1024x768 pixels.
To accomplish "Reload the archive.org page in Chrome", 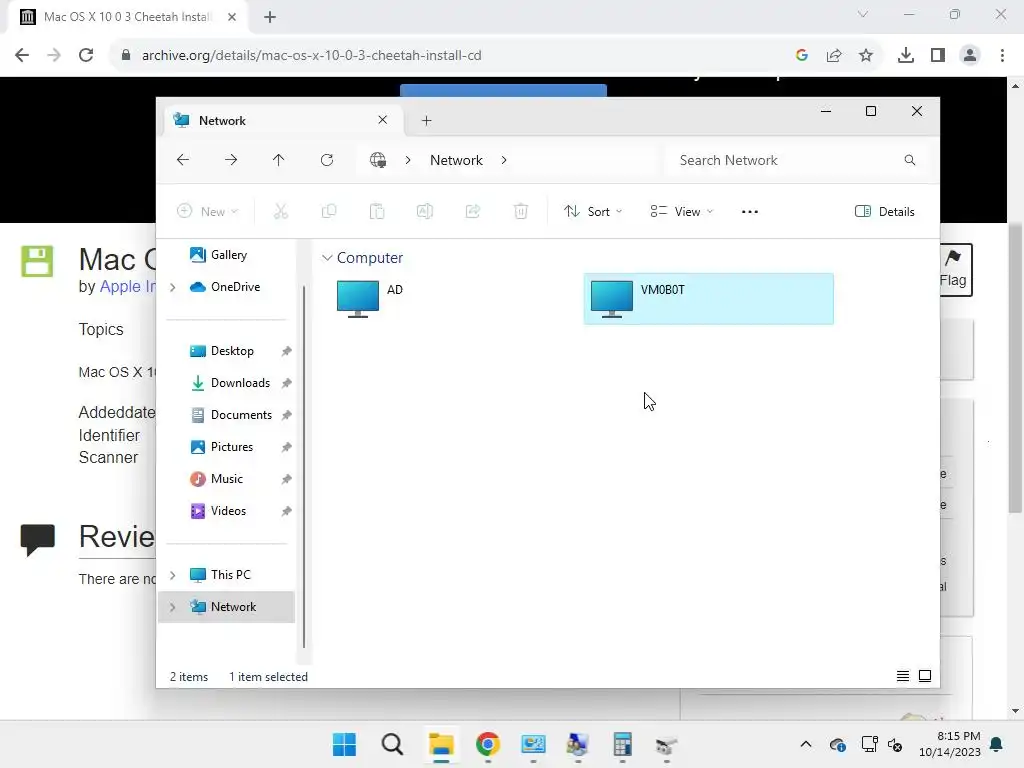I will point(86,56).
